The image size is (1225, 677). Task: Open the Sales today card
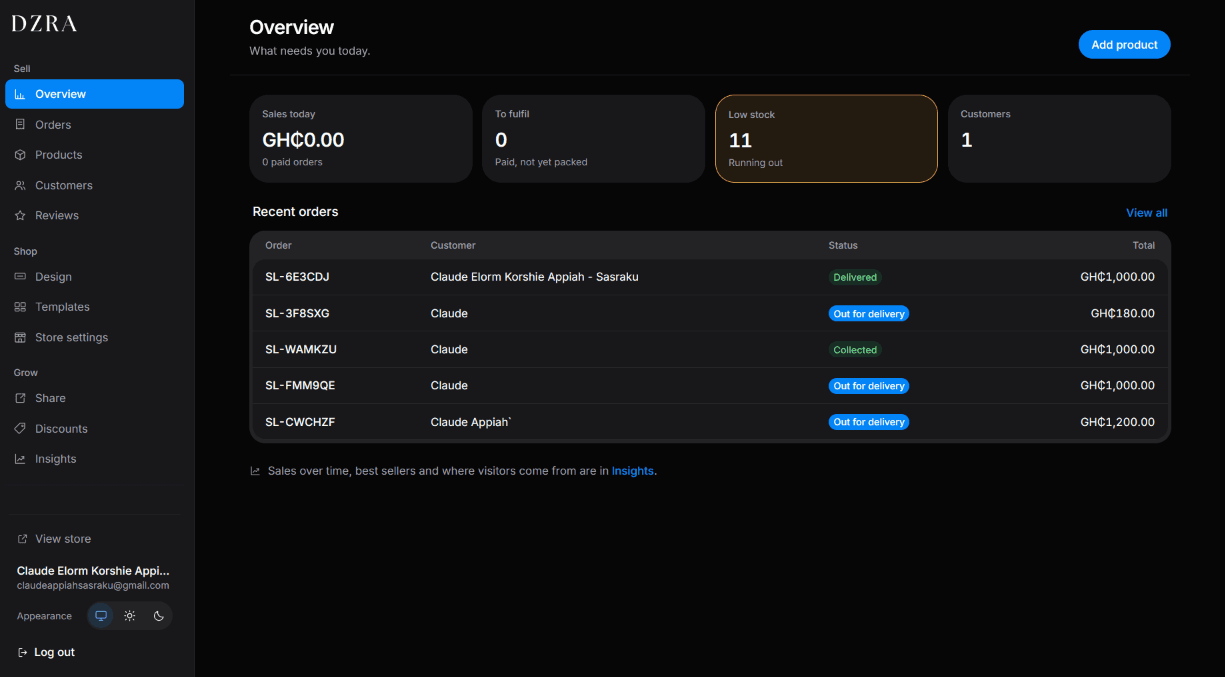tap(360, 139)
